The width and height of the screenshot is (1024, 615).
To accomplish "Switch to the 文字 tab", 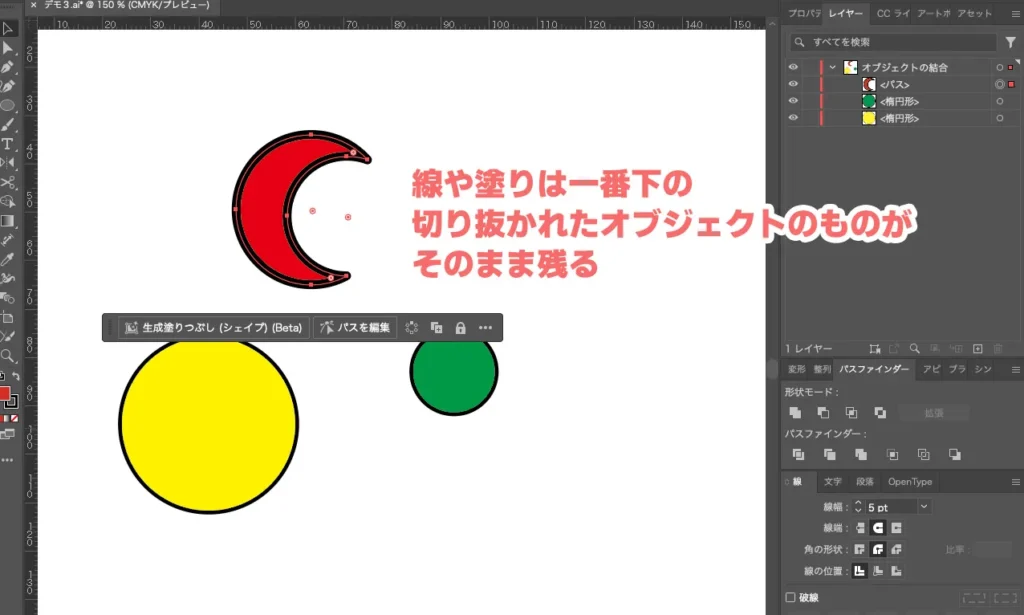I will pos(833,481).
